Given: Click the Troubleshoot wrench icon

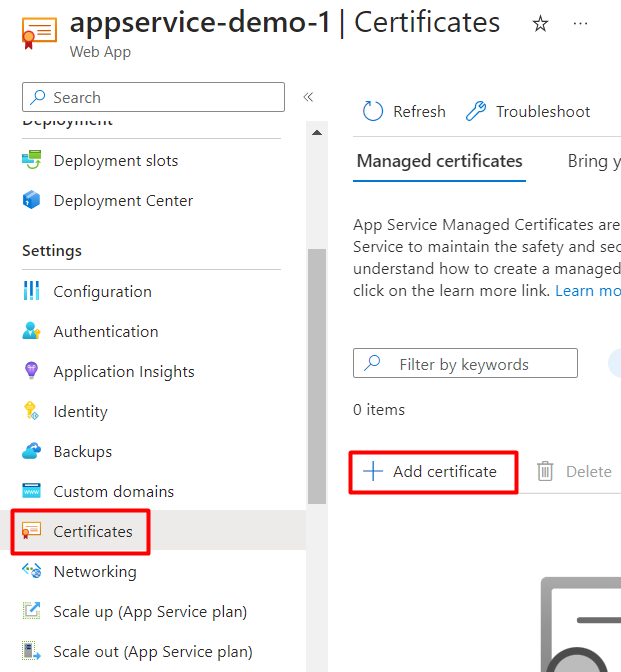Looking at the screenshot, I should pyautogui.click(x=476, y=111).
